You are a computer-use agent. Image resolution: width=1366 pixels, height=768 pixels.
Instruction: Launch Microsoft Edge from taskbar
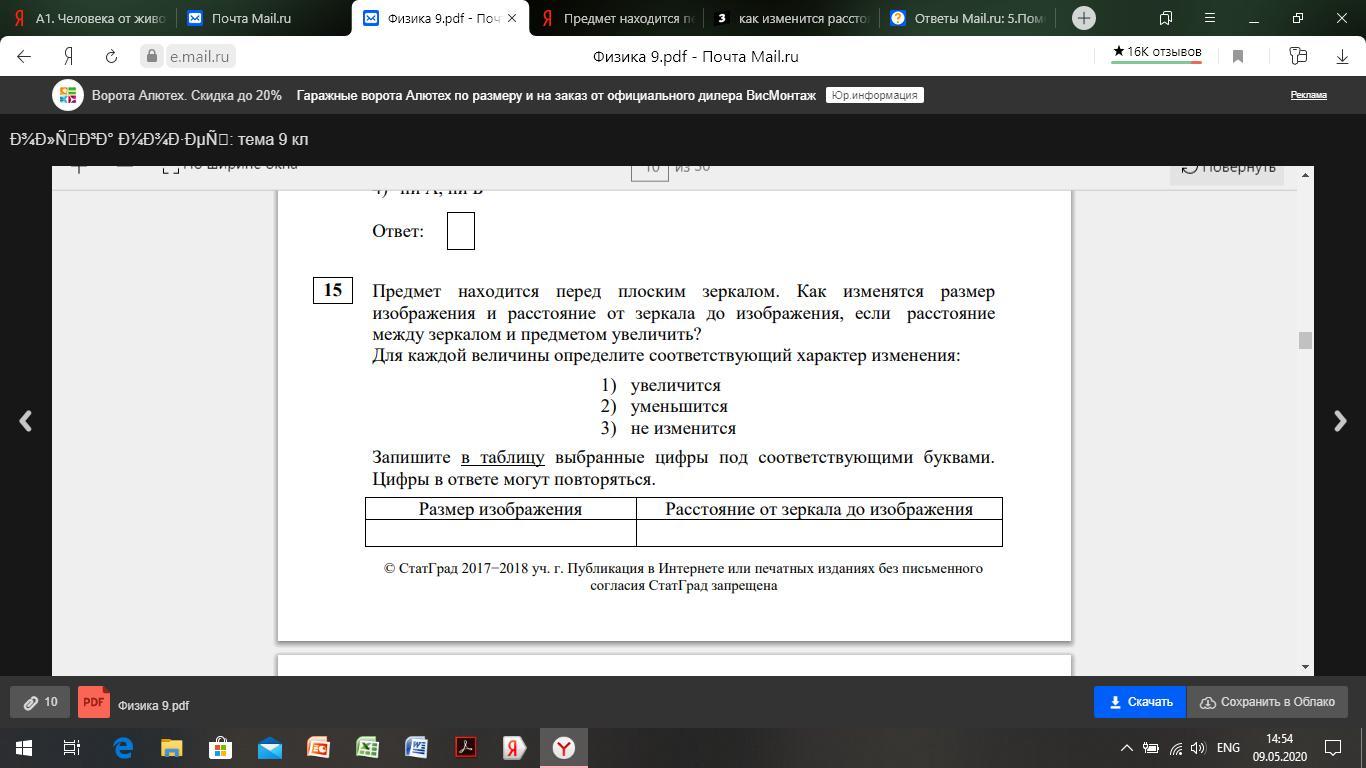122,747
